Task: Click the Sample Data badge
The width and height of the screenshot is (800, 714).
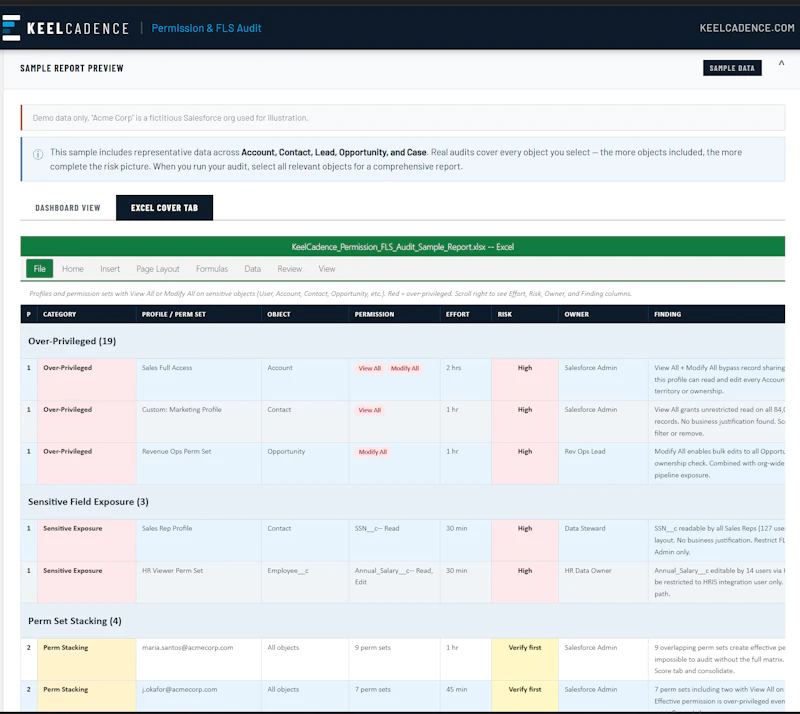Action: pyautogui.click(x=732, y=68)
